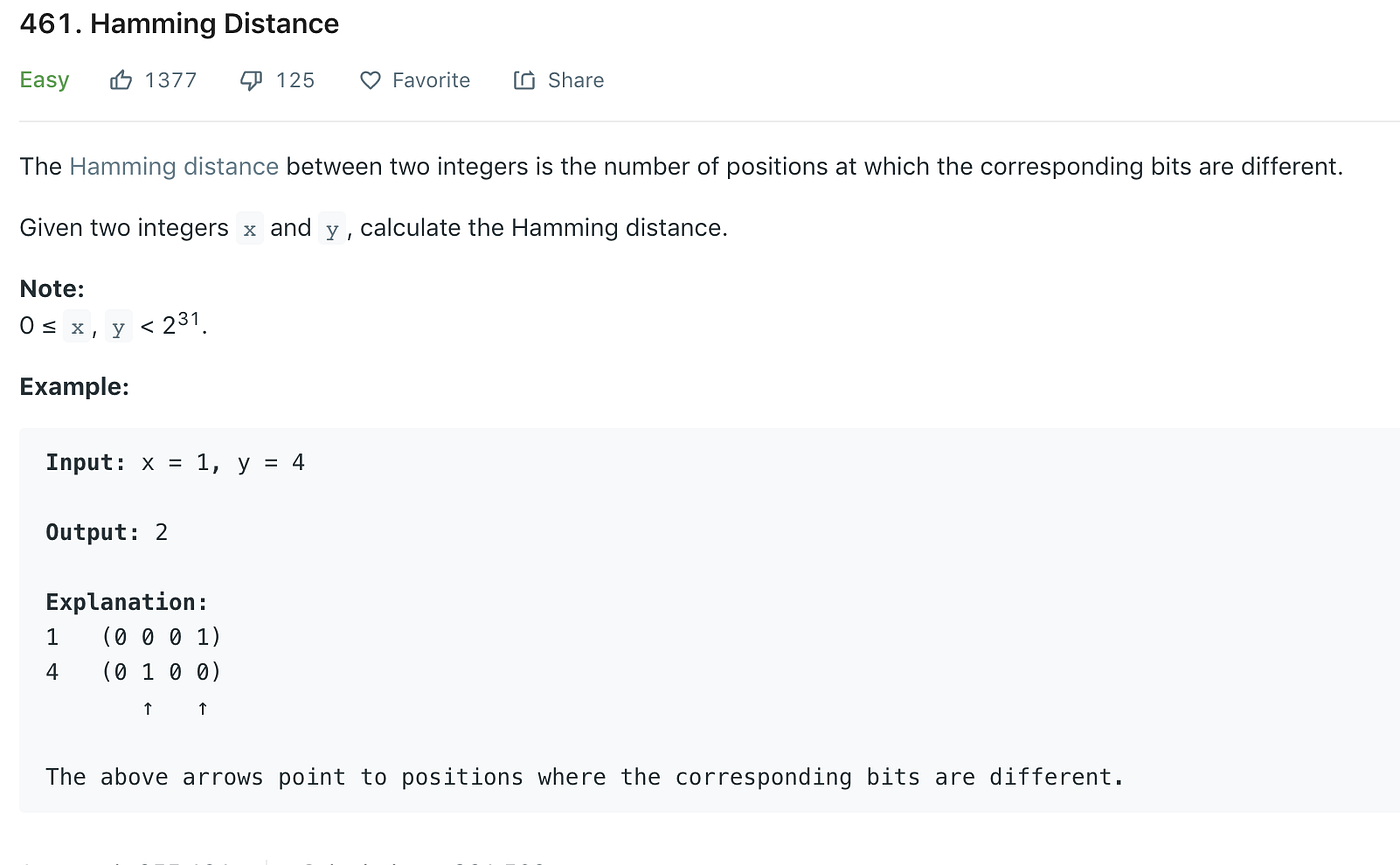Click the dislike count 125
Screen dimensions: 1400x865
(x=295, y=80)
